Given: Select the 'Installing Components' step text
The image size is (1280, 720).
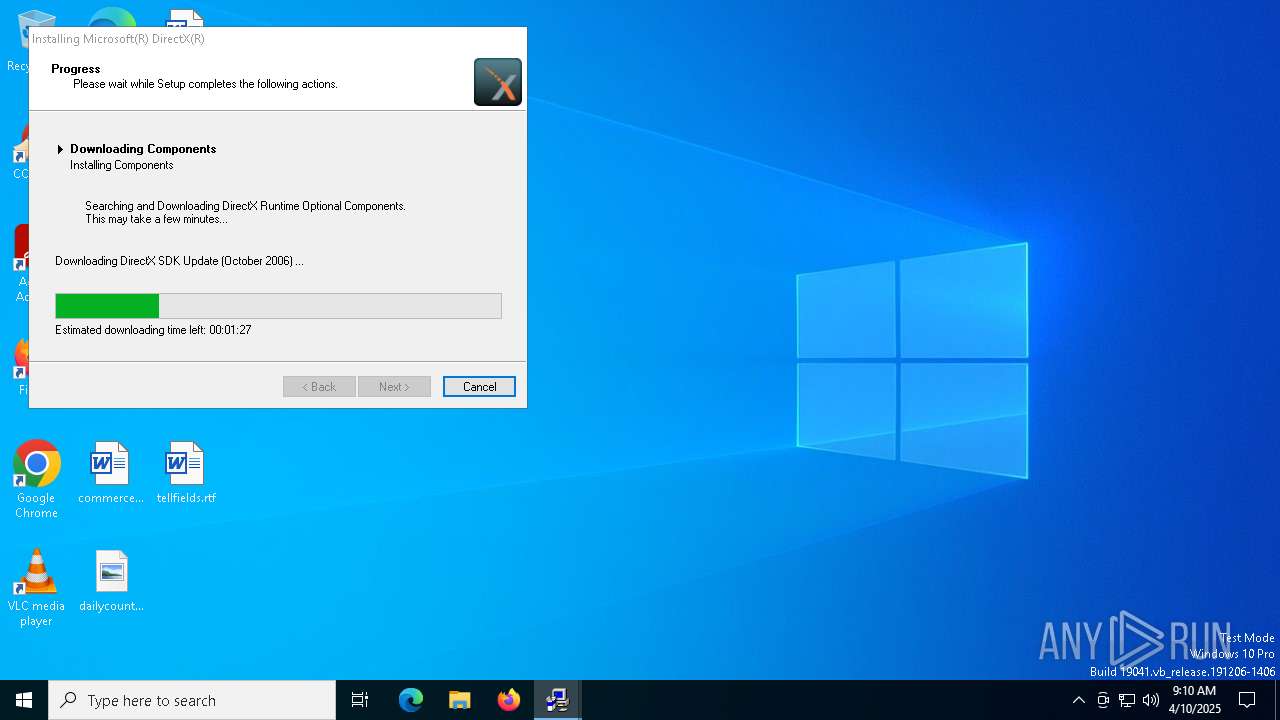Looking at the screenshot, I should click(122, 165).
